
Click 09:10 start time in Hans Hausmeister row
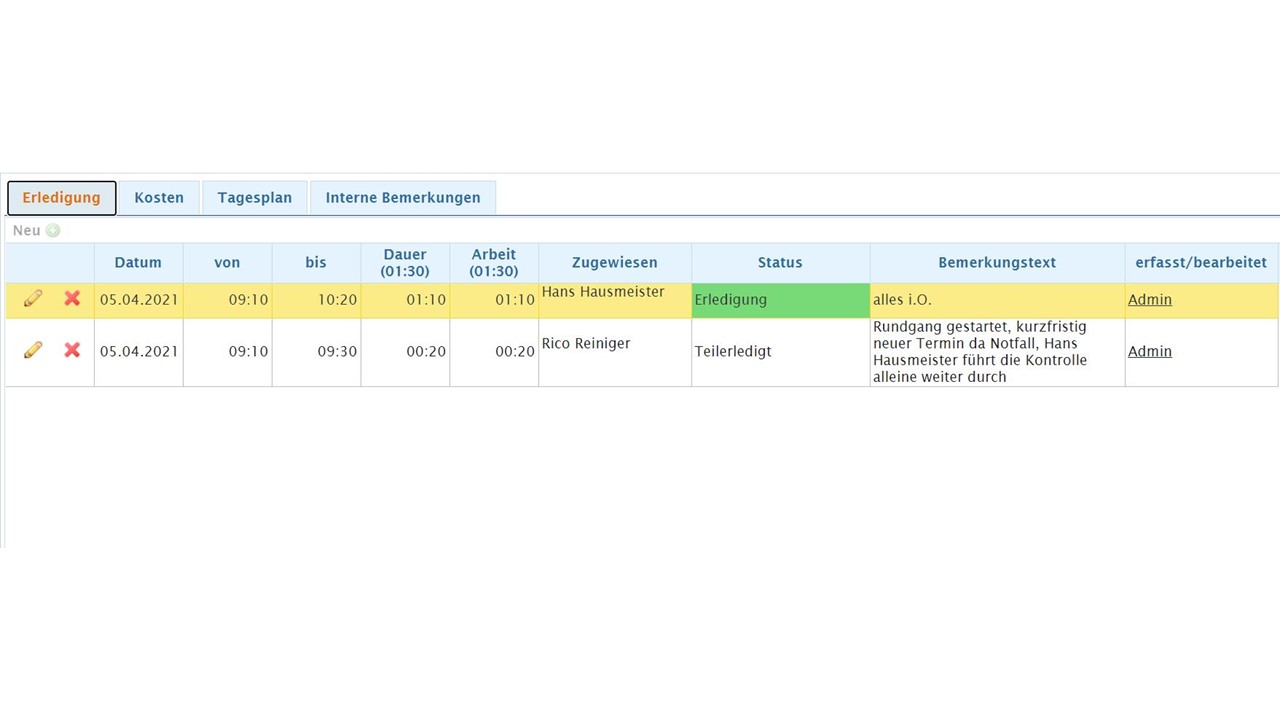coord(248,299)
